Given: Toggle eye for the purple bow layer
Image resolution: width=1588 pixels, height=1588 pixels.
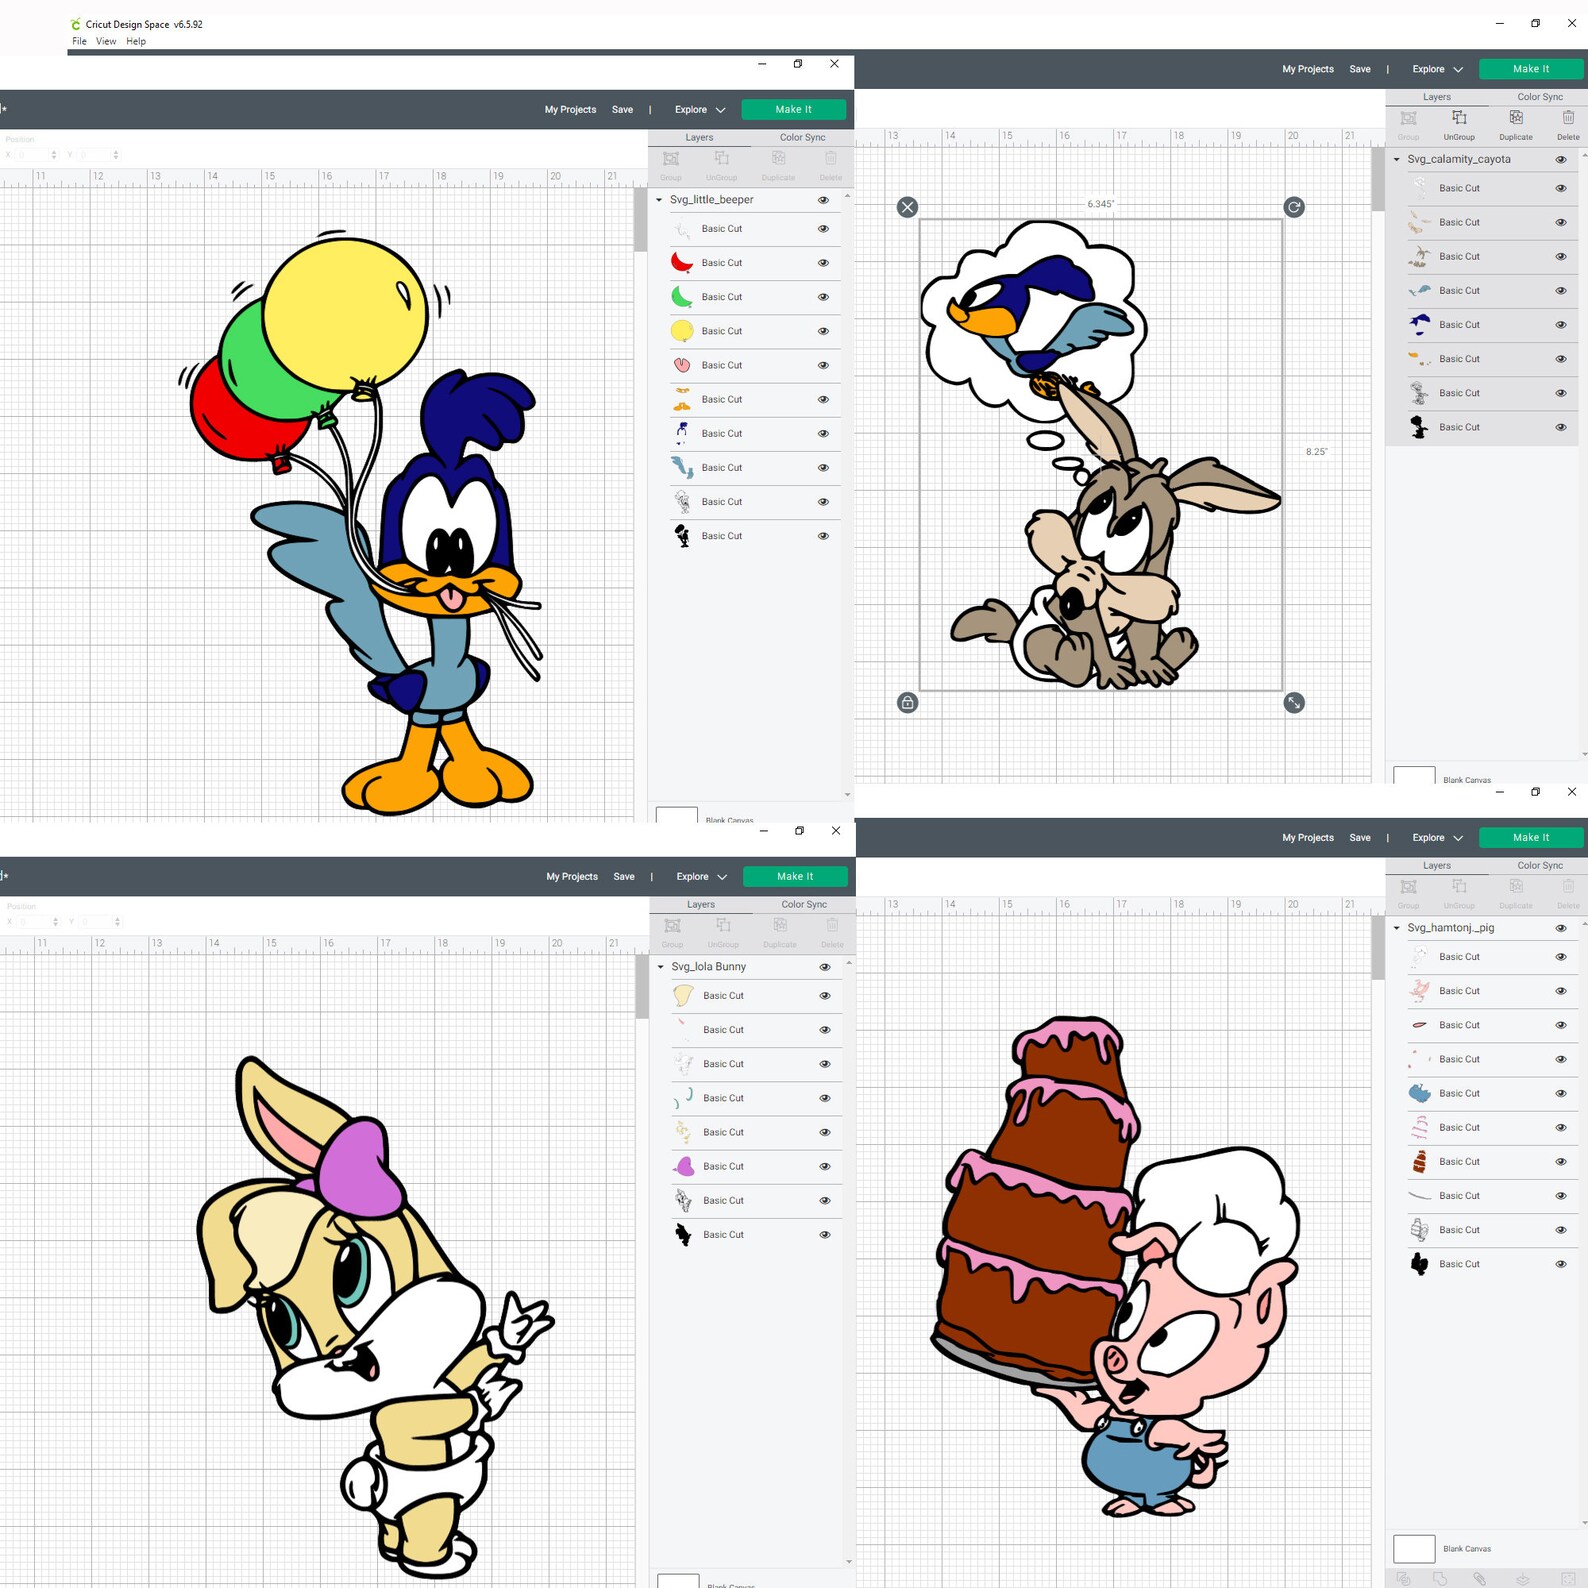Looking at the screenshot, I should click(x=825, y=1166).
